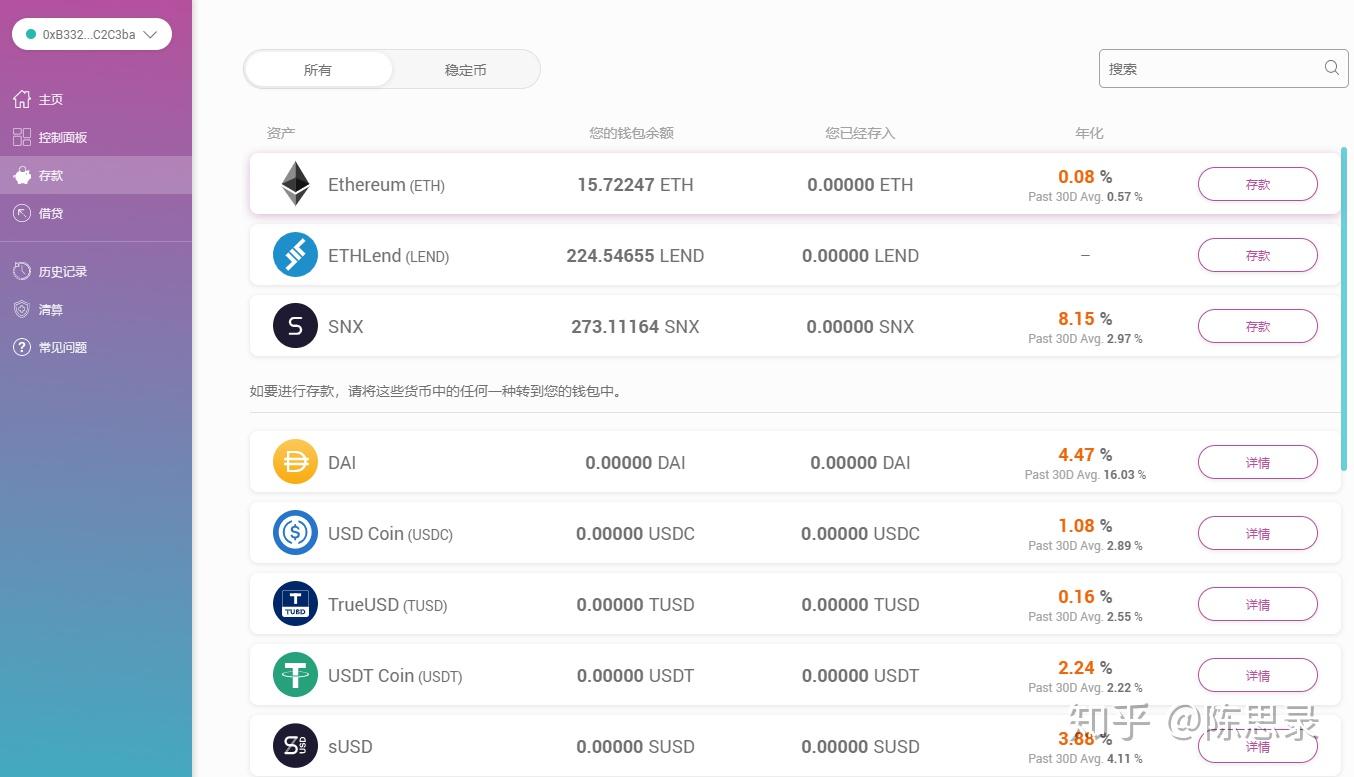1354x777 pixels.
Task: Open the 控制面板 dashboard icon
Action: point(21,137)
